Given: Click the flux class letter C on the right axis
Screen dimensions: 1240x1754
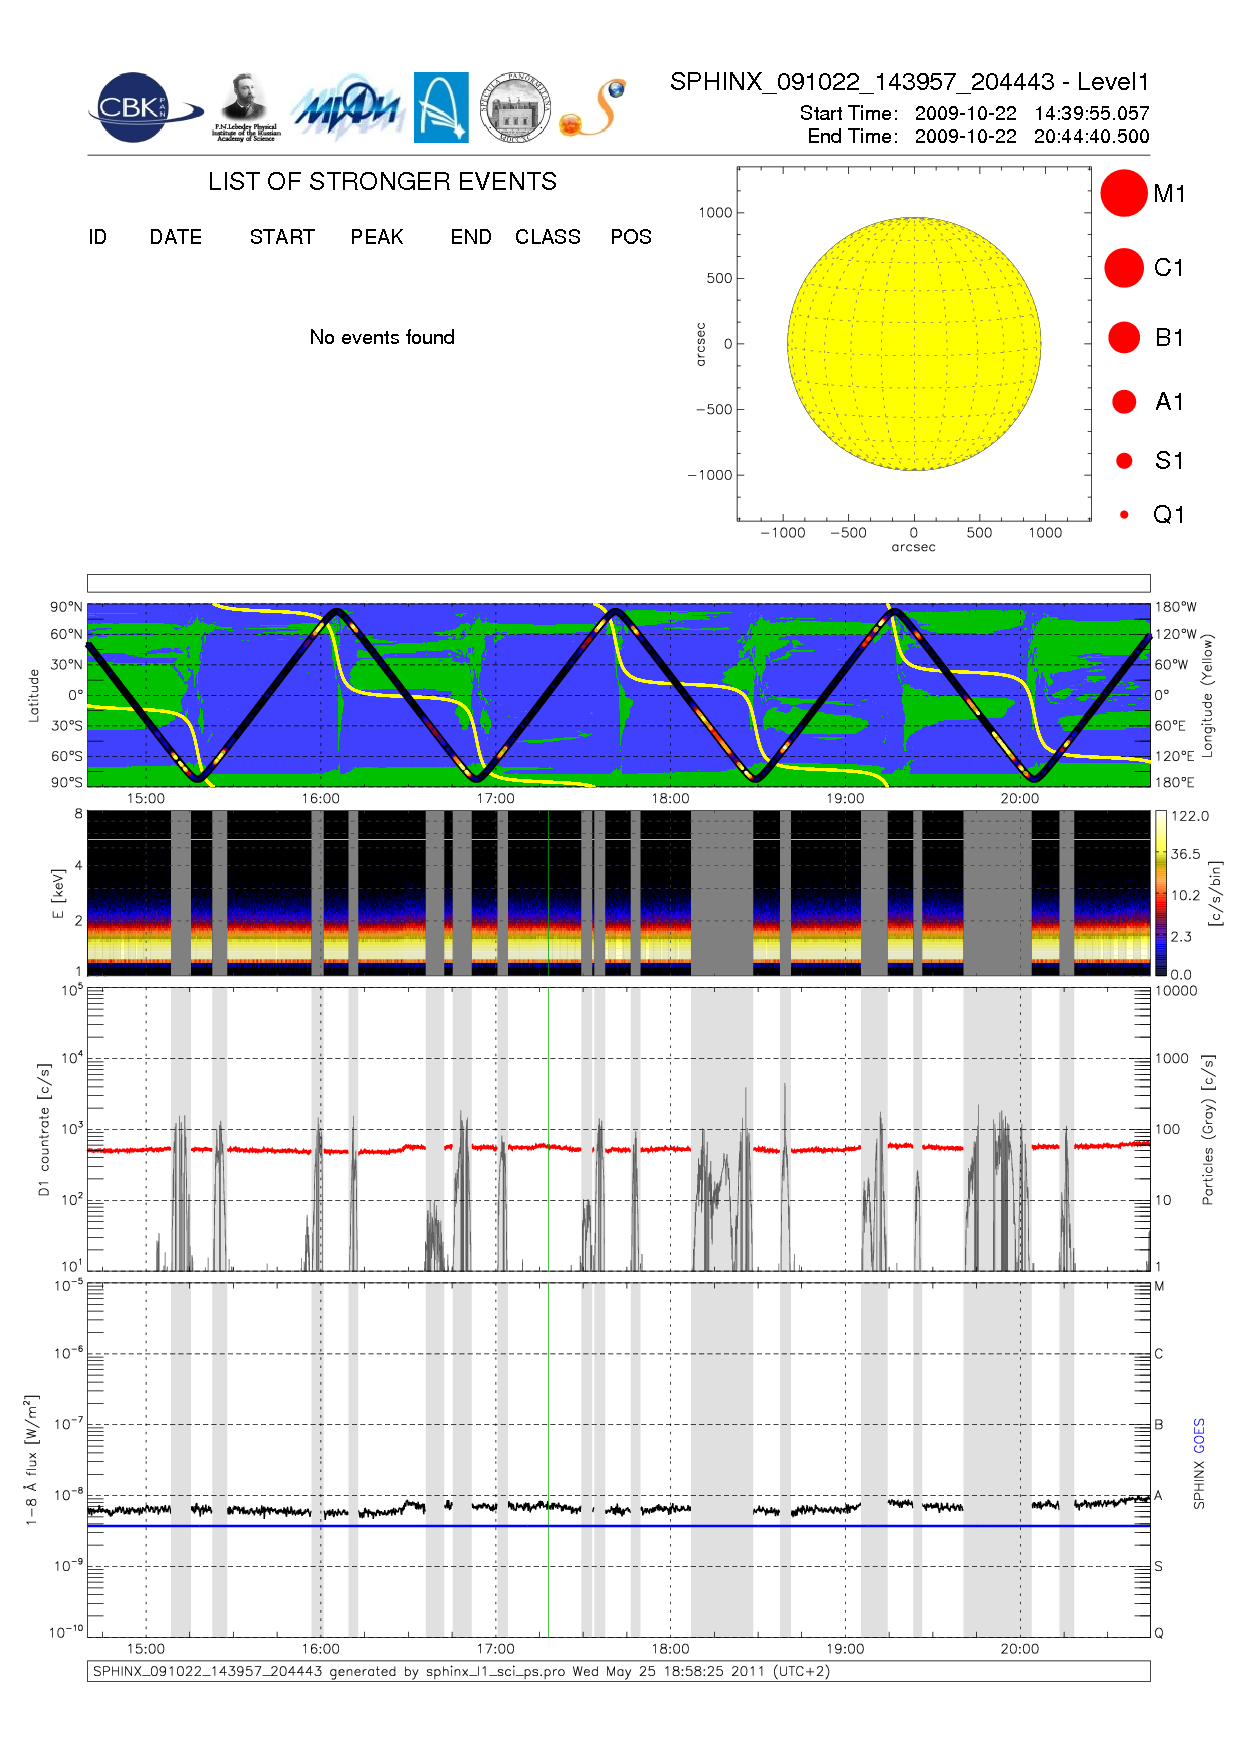Looking at the screenshot, I should pos(1159,1354).
